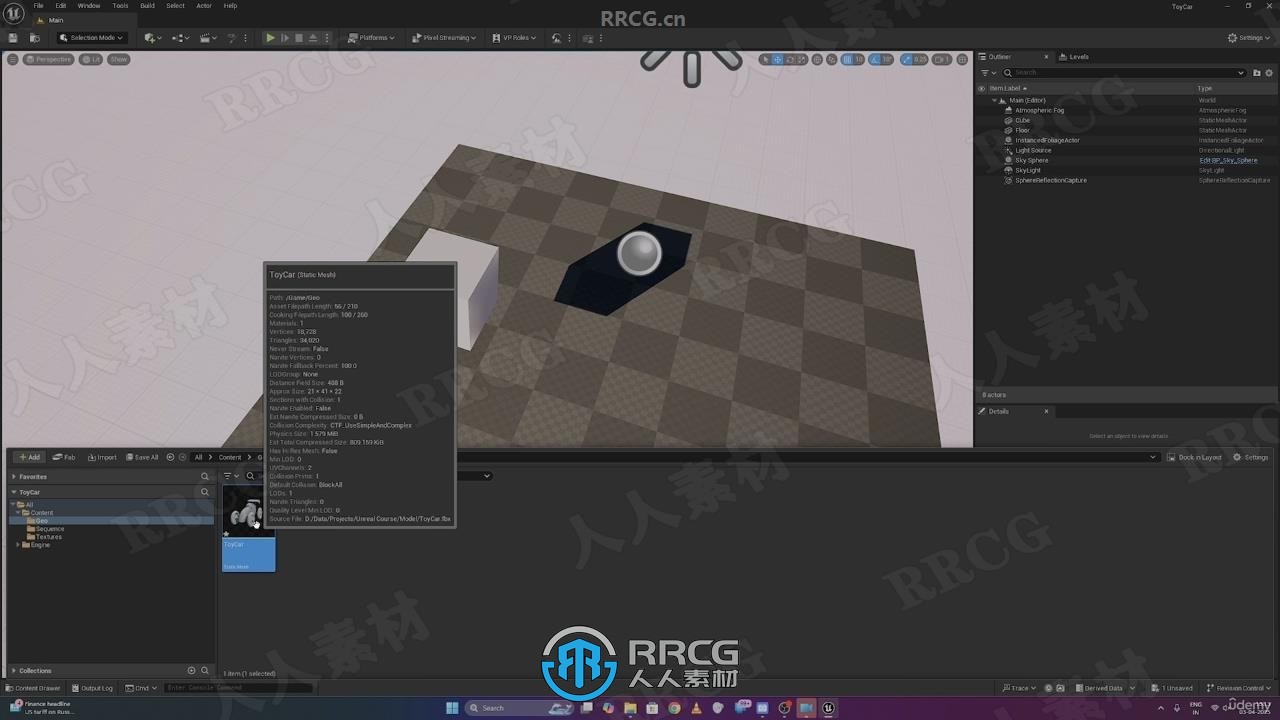Choose the Rotate tool in viewport

click(x=789, y=59)
